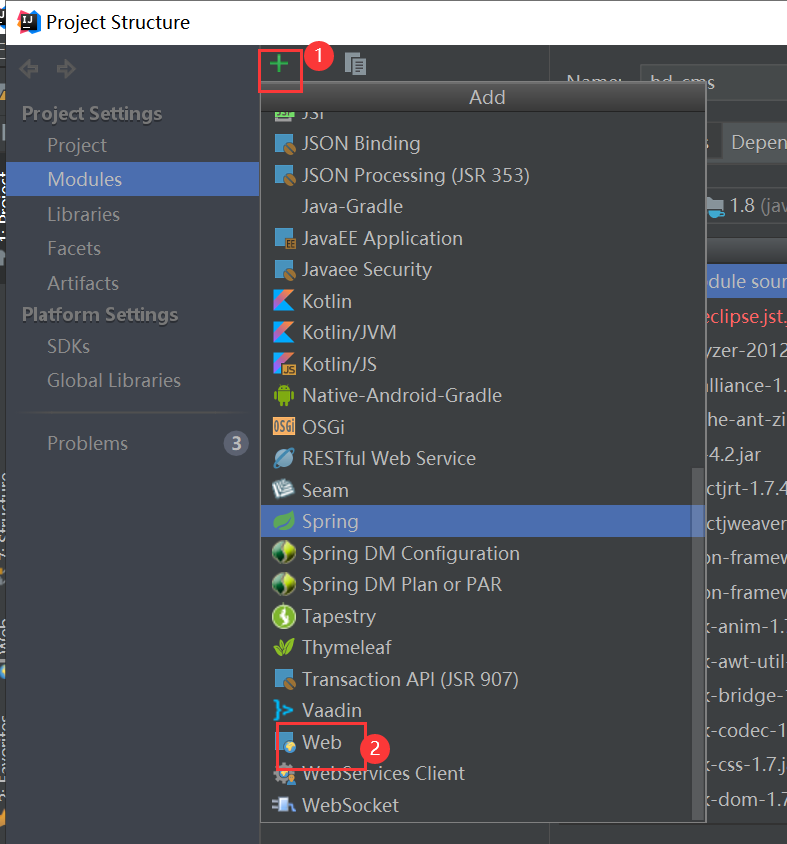The height and width of the screenshot is (844, 787).
Task: Click the JSON Binding icon
Action: click(x=284, y=144)
